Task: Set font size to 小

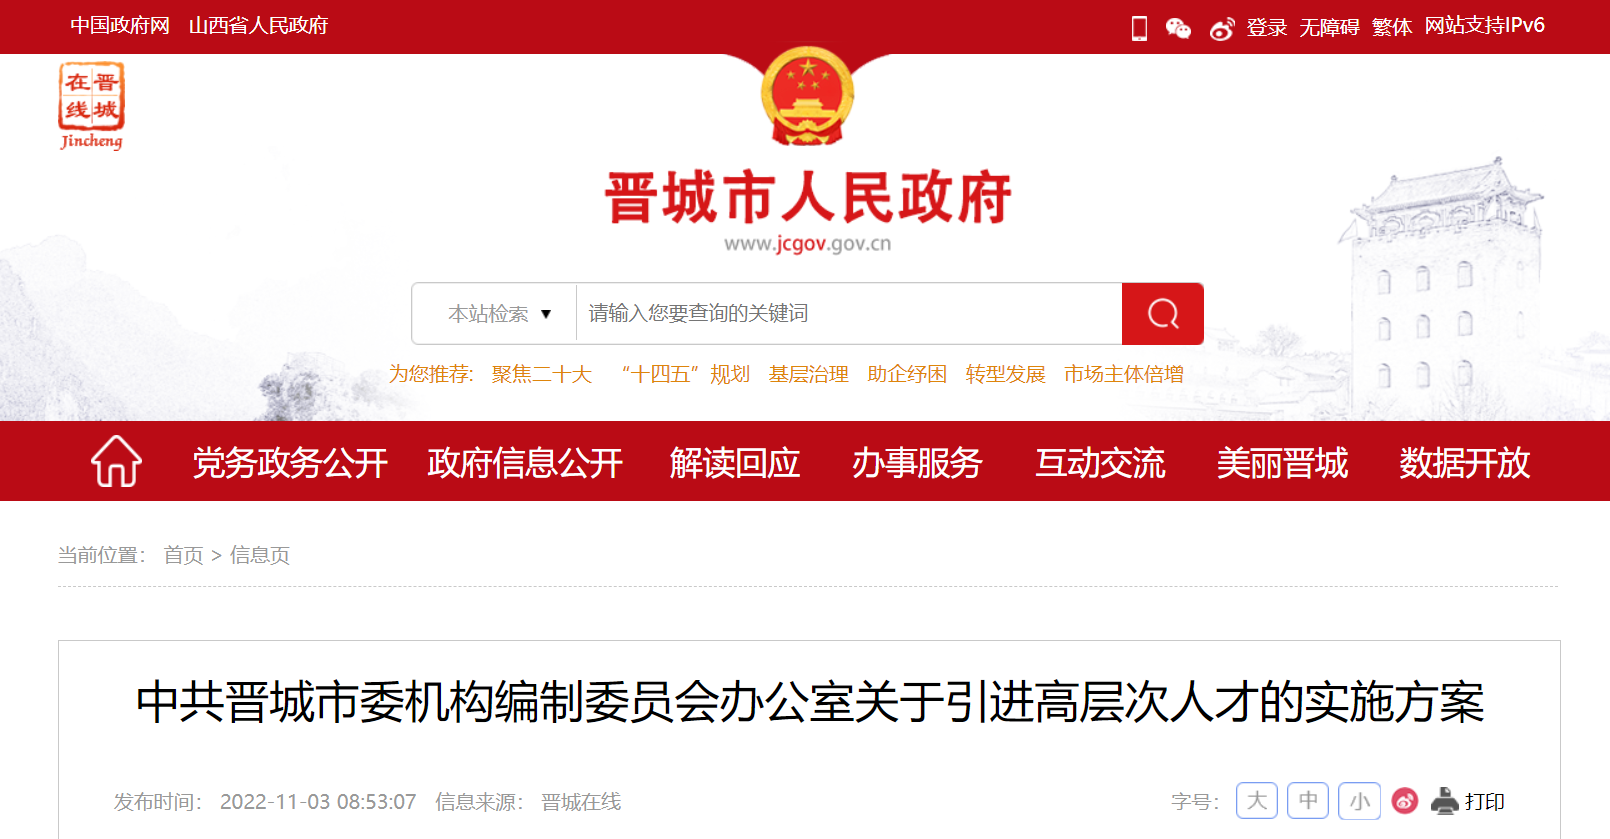Action: [x=1360, y=801]
